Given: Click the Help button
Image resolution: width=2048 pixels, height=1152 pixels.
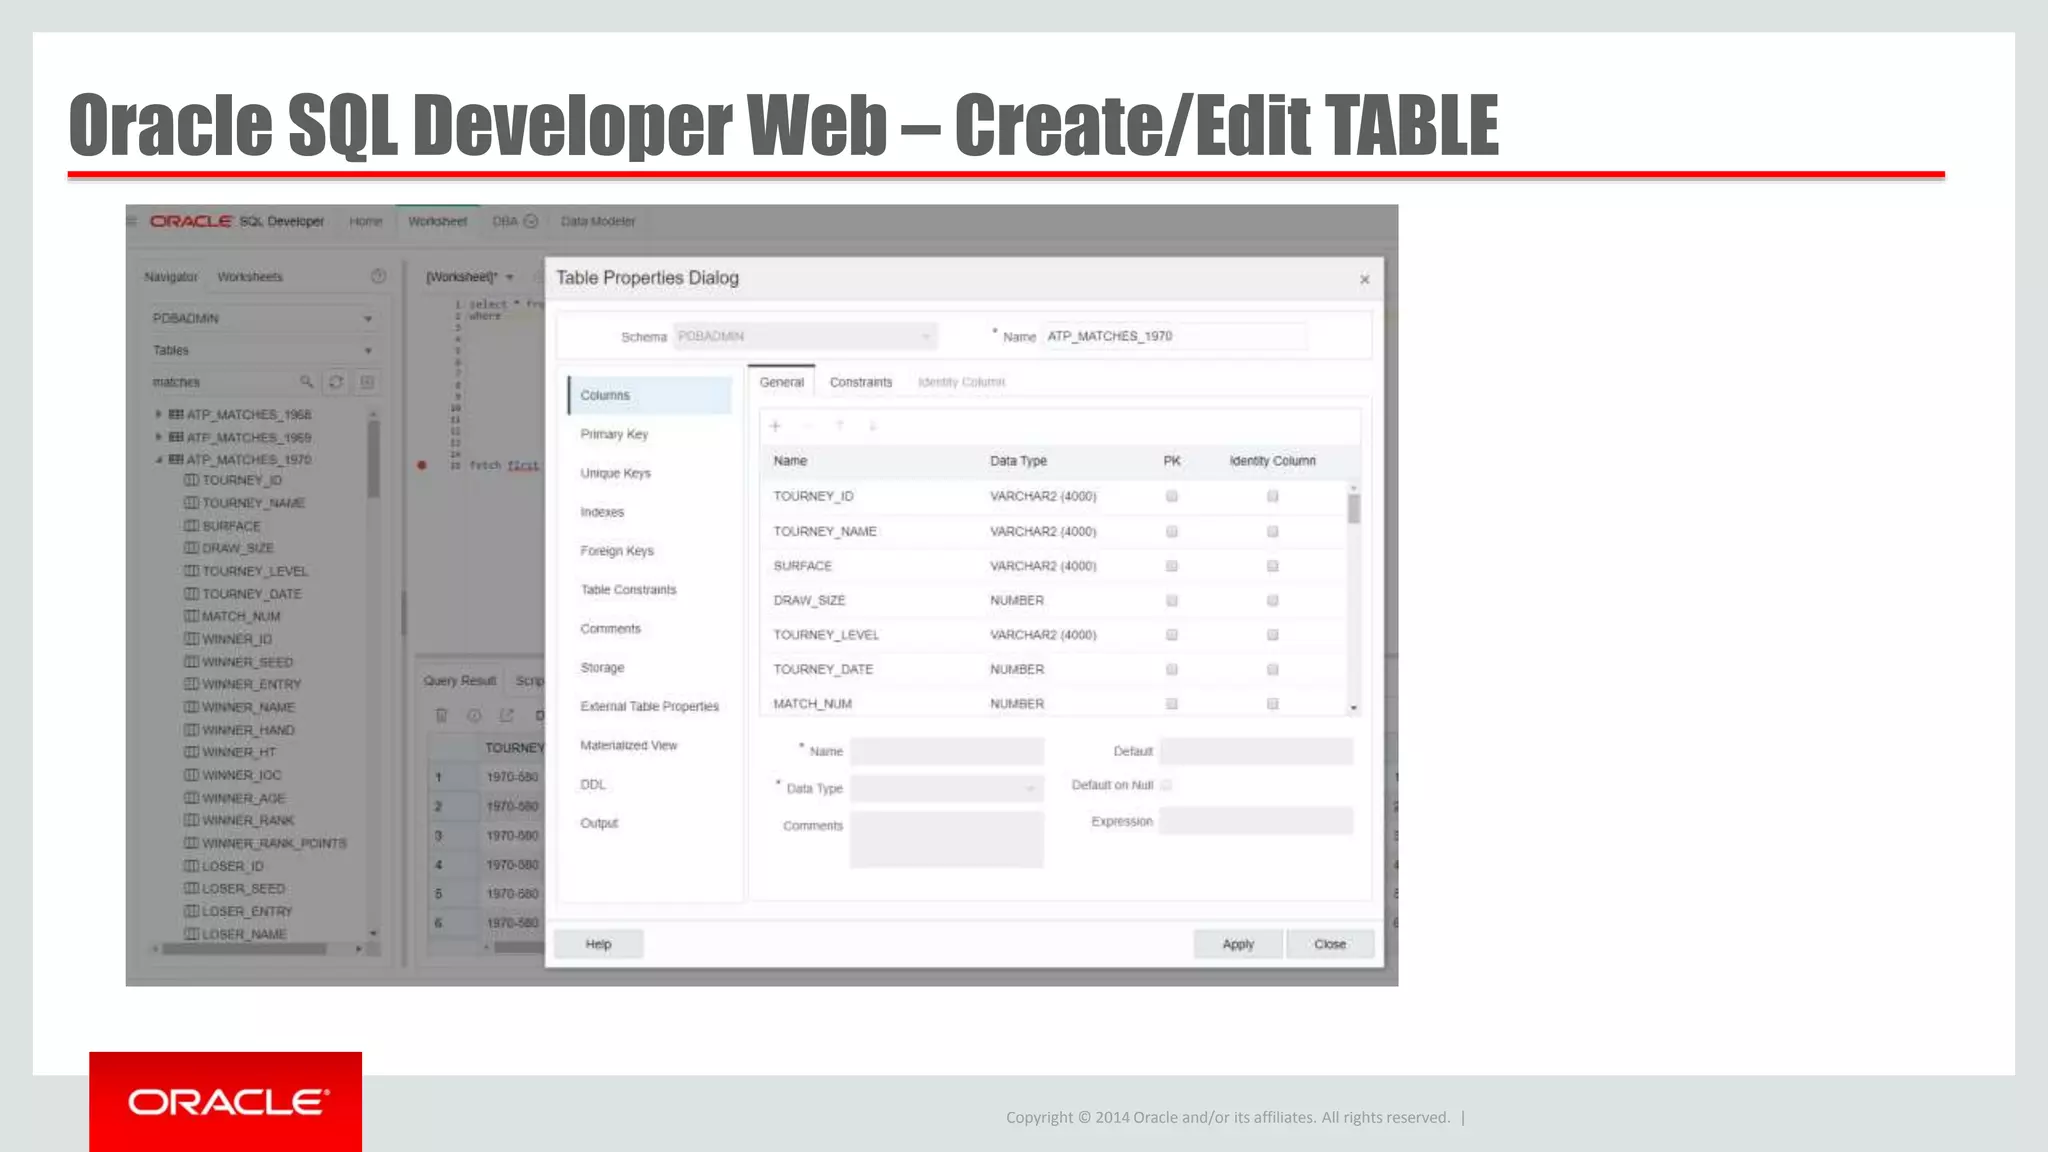Looking at the screenshot, I should (598, 944).
